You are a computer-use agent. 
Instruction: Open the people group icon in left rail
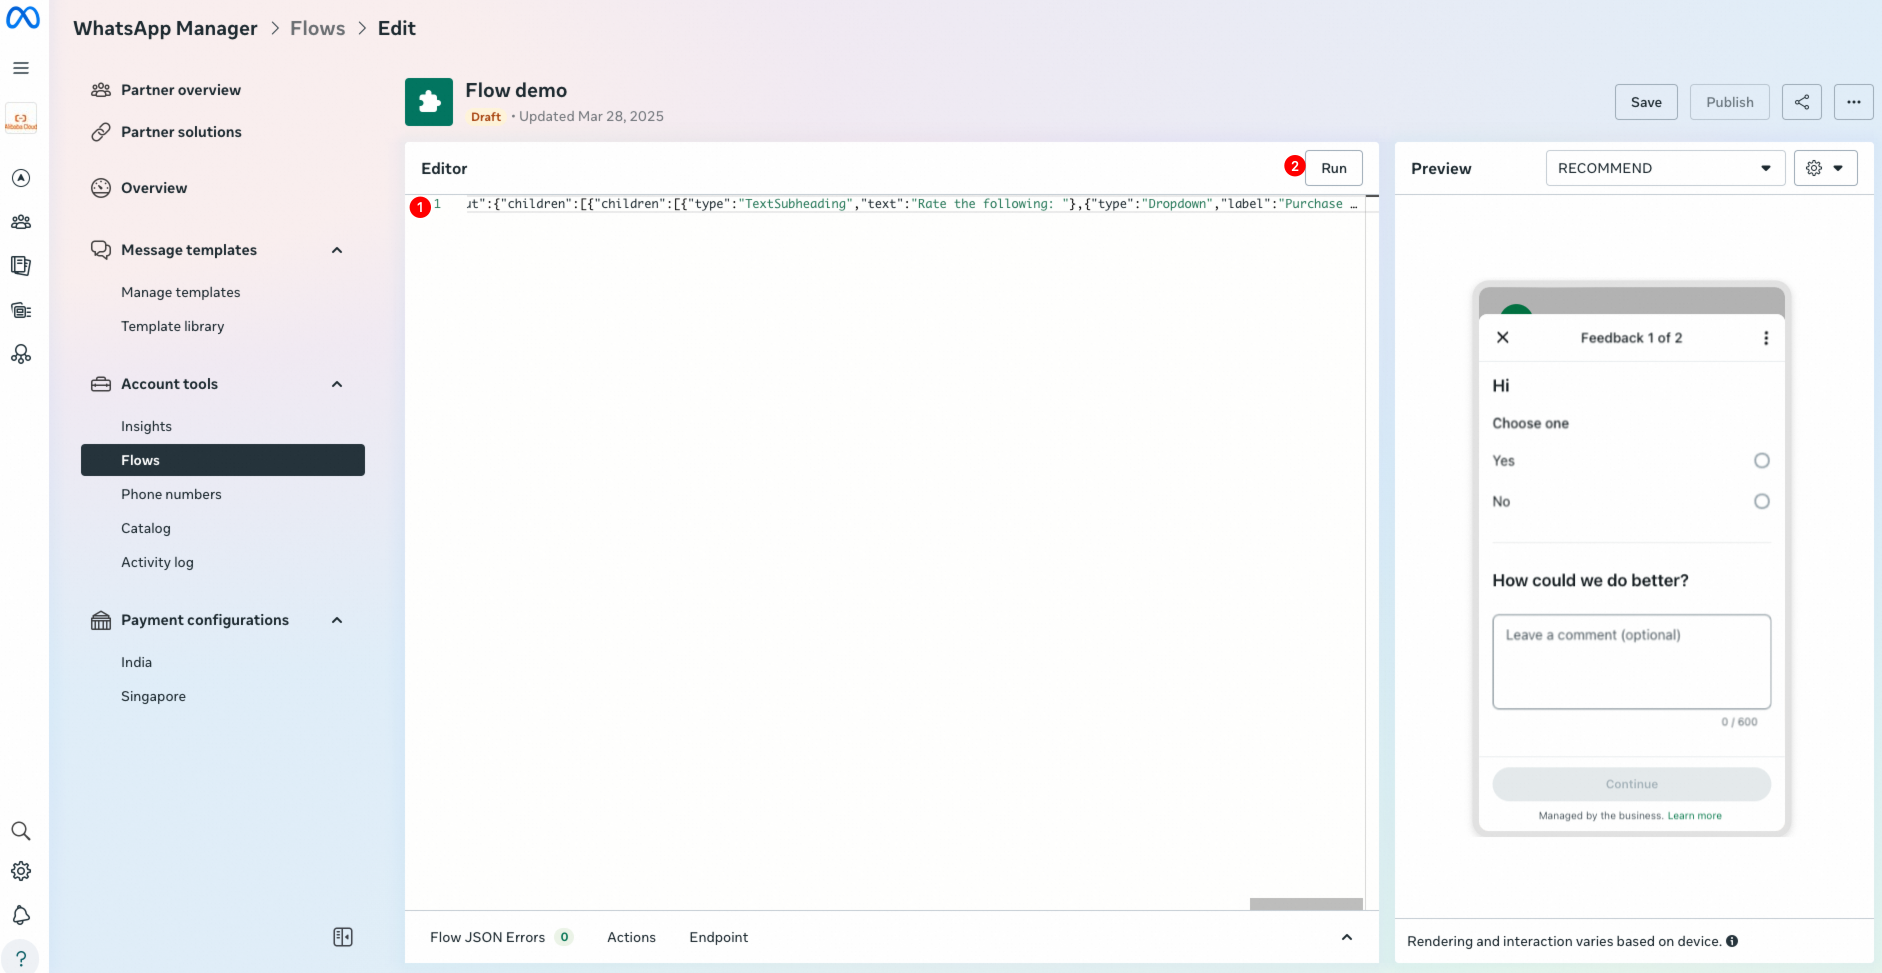click(x=21, y=222)
